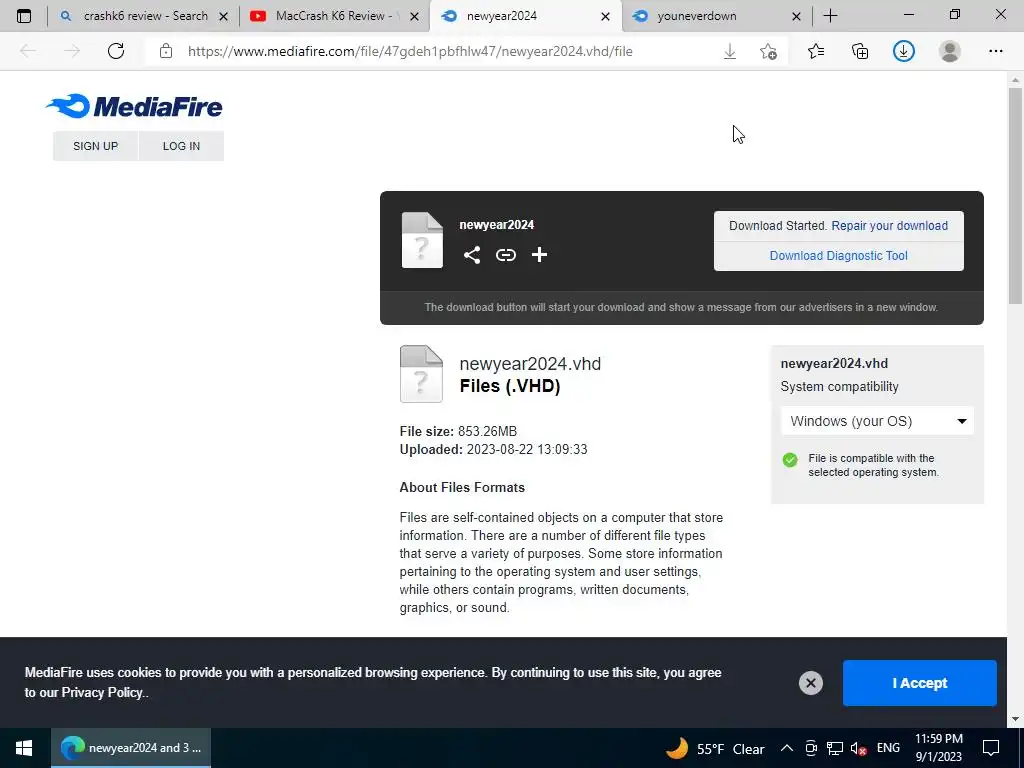Click the 'About Files Formats' heading
Image resolution: width=1024 pixels, height=768 pixels.
tap(462, 488)
